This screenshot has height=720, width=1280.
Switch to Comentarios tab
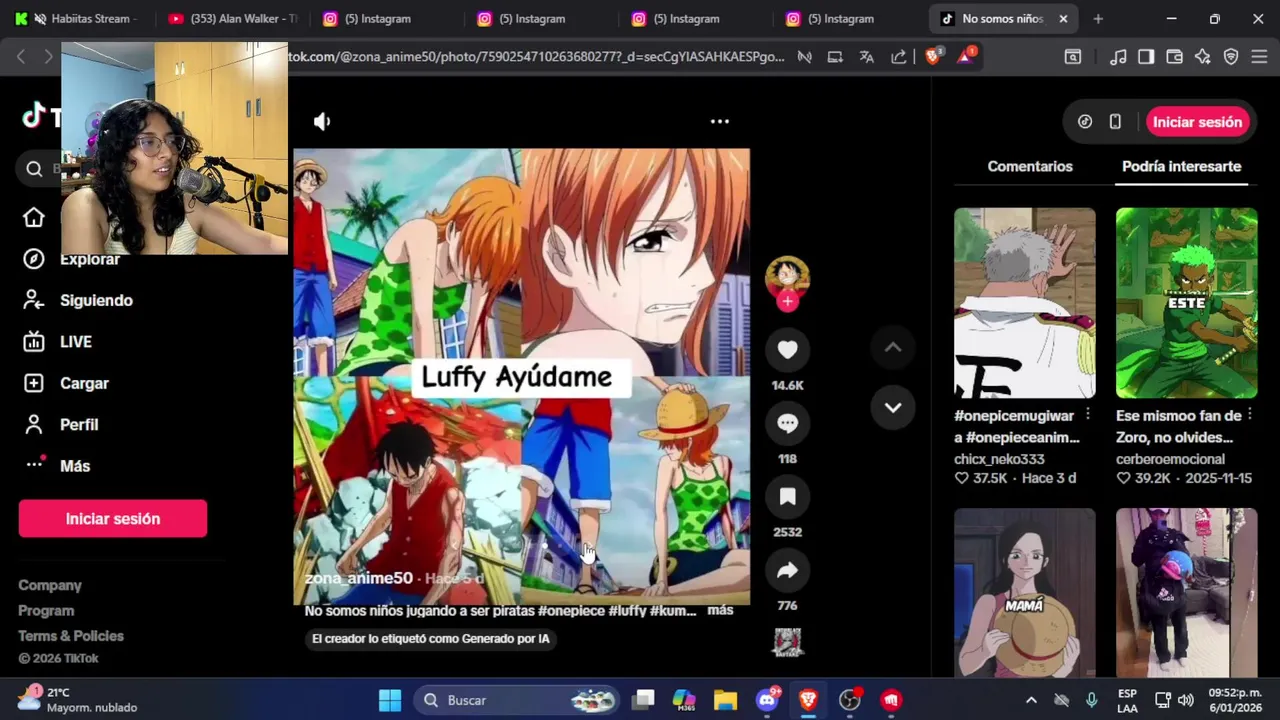coord(1030,167)
